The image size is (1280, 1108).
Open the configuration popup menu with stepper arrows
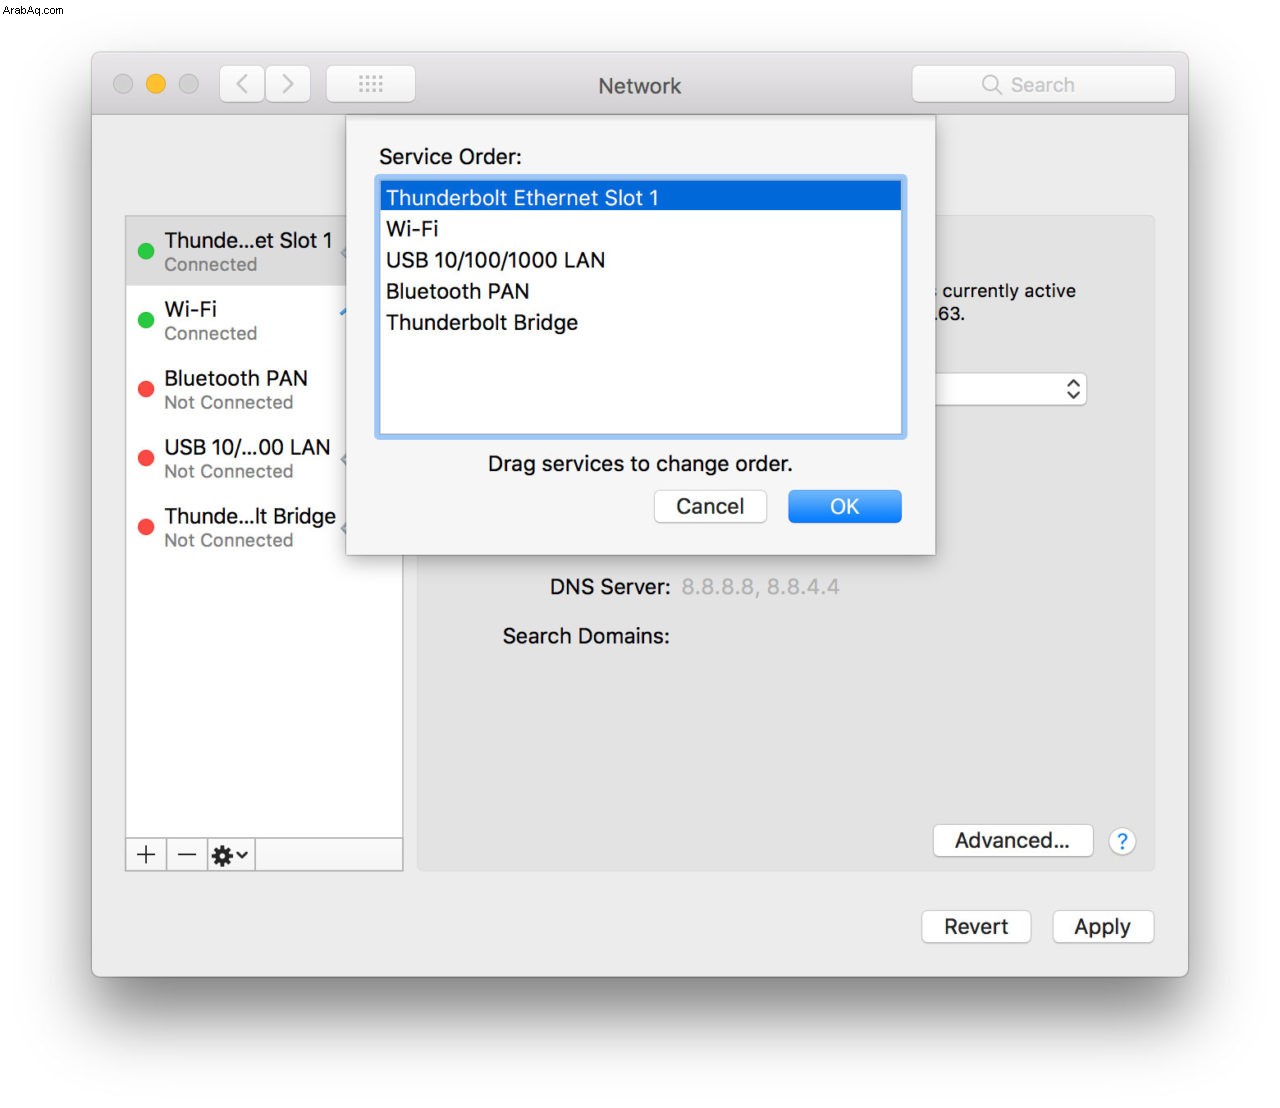(1011, 389)
